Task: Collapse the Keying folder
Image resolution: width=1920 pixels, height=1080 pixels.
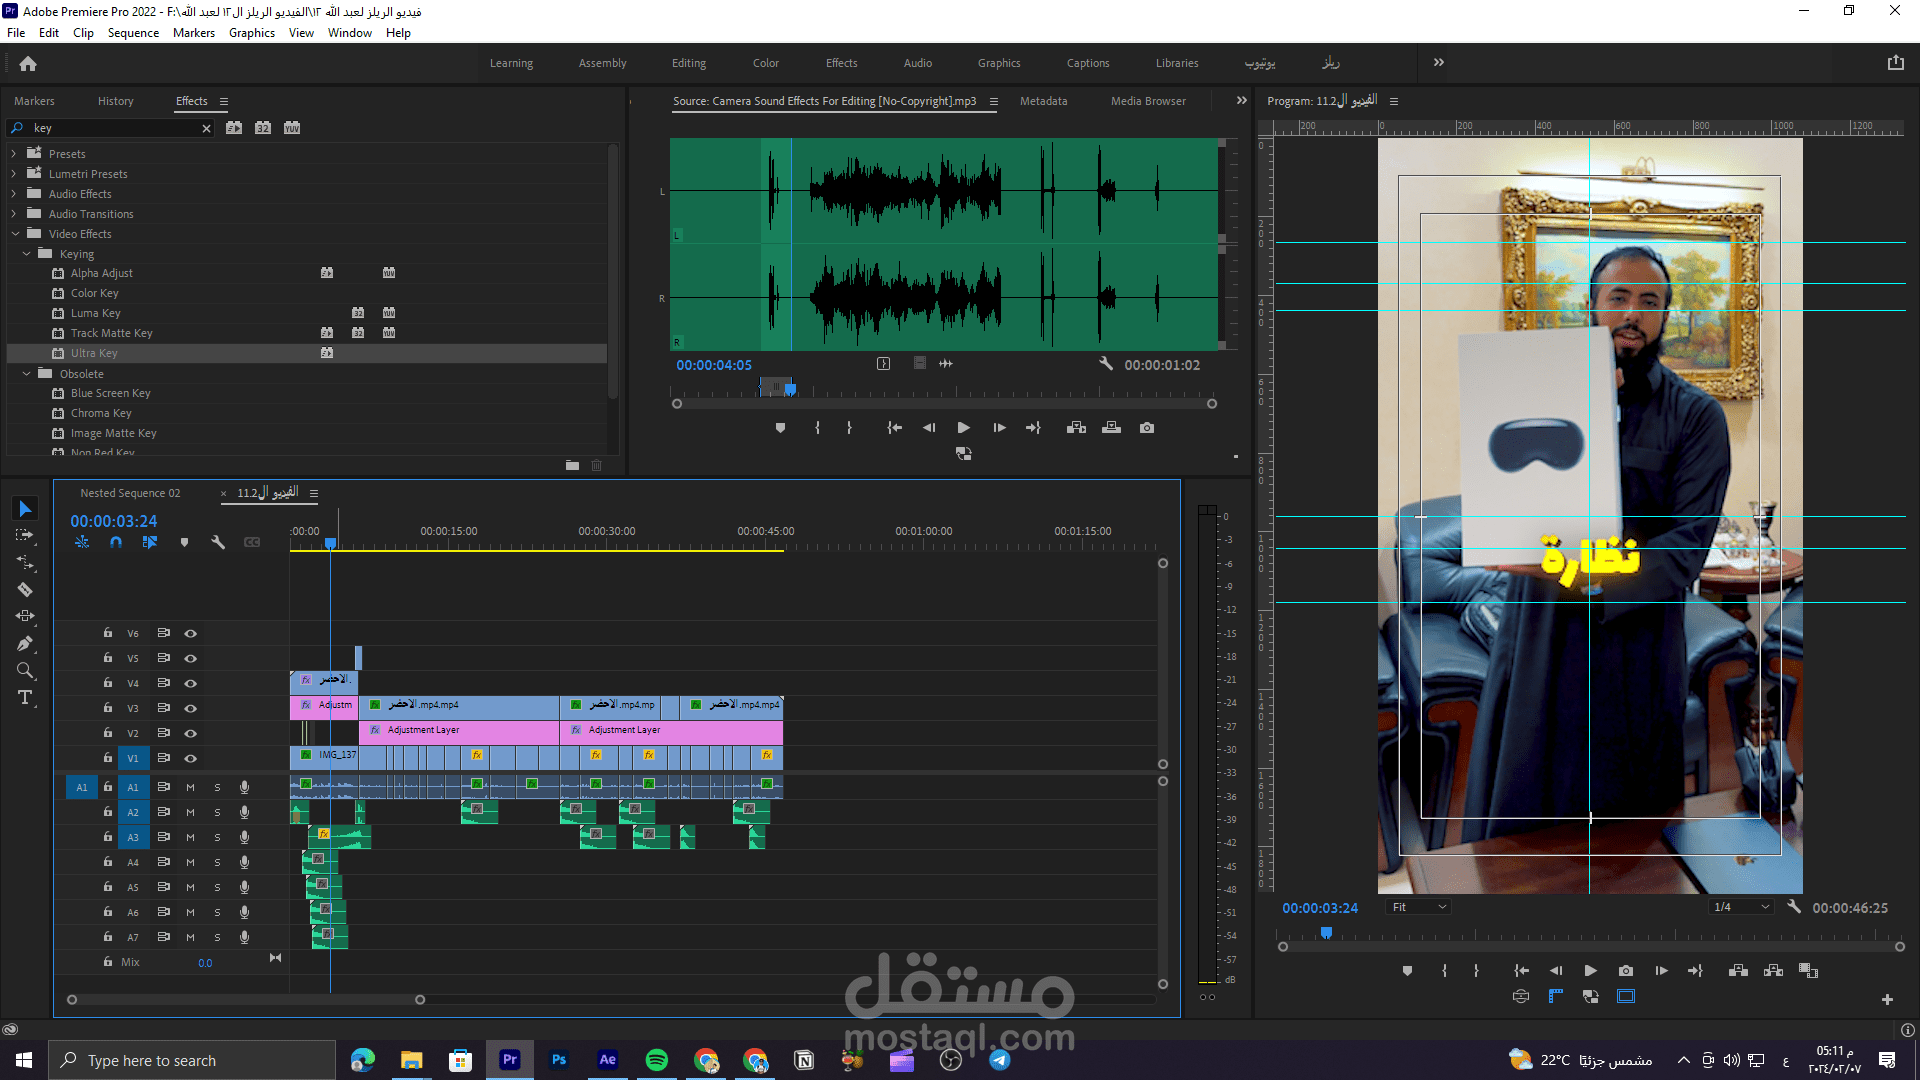Action: tap(26, 254)
